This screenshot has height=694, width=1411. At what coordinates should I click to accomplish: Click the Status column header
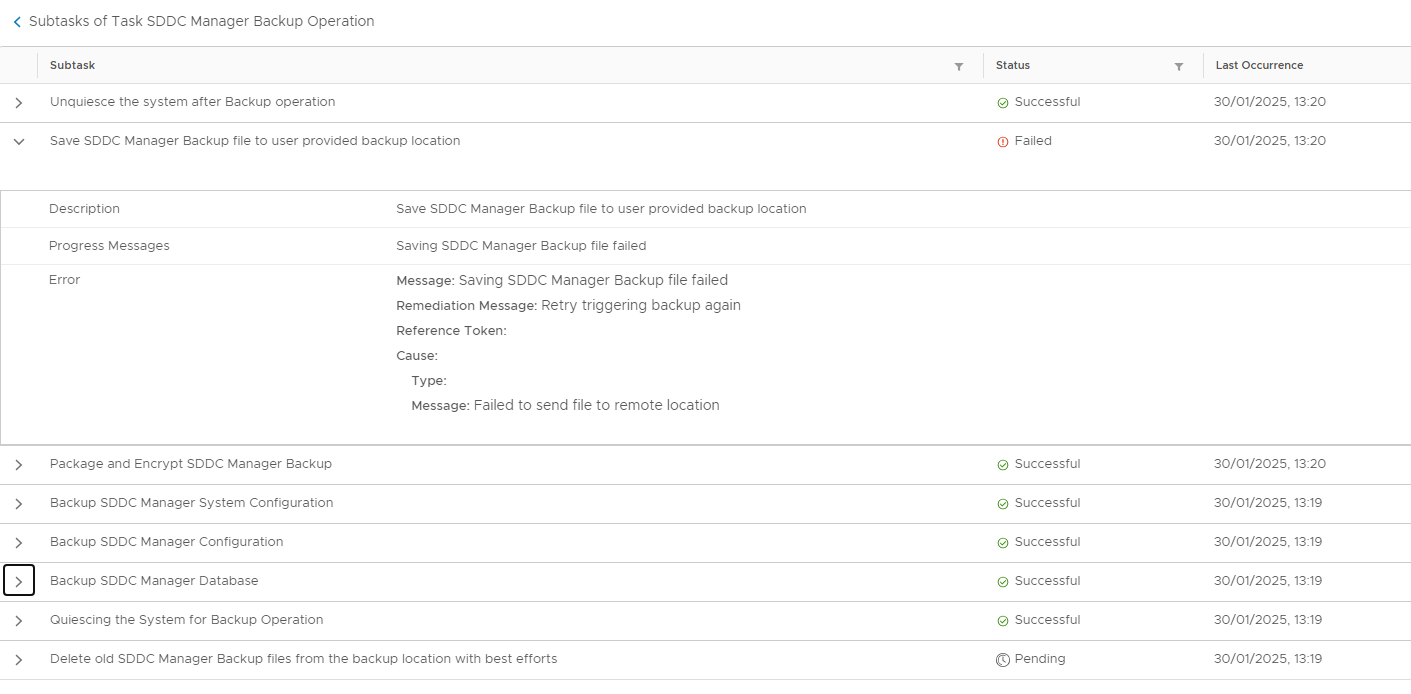(x=1013, y=65)
